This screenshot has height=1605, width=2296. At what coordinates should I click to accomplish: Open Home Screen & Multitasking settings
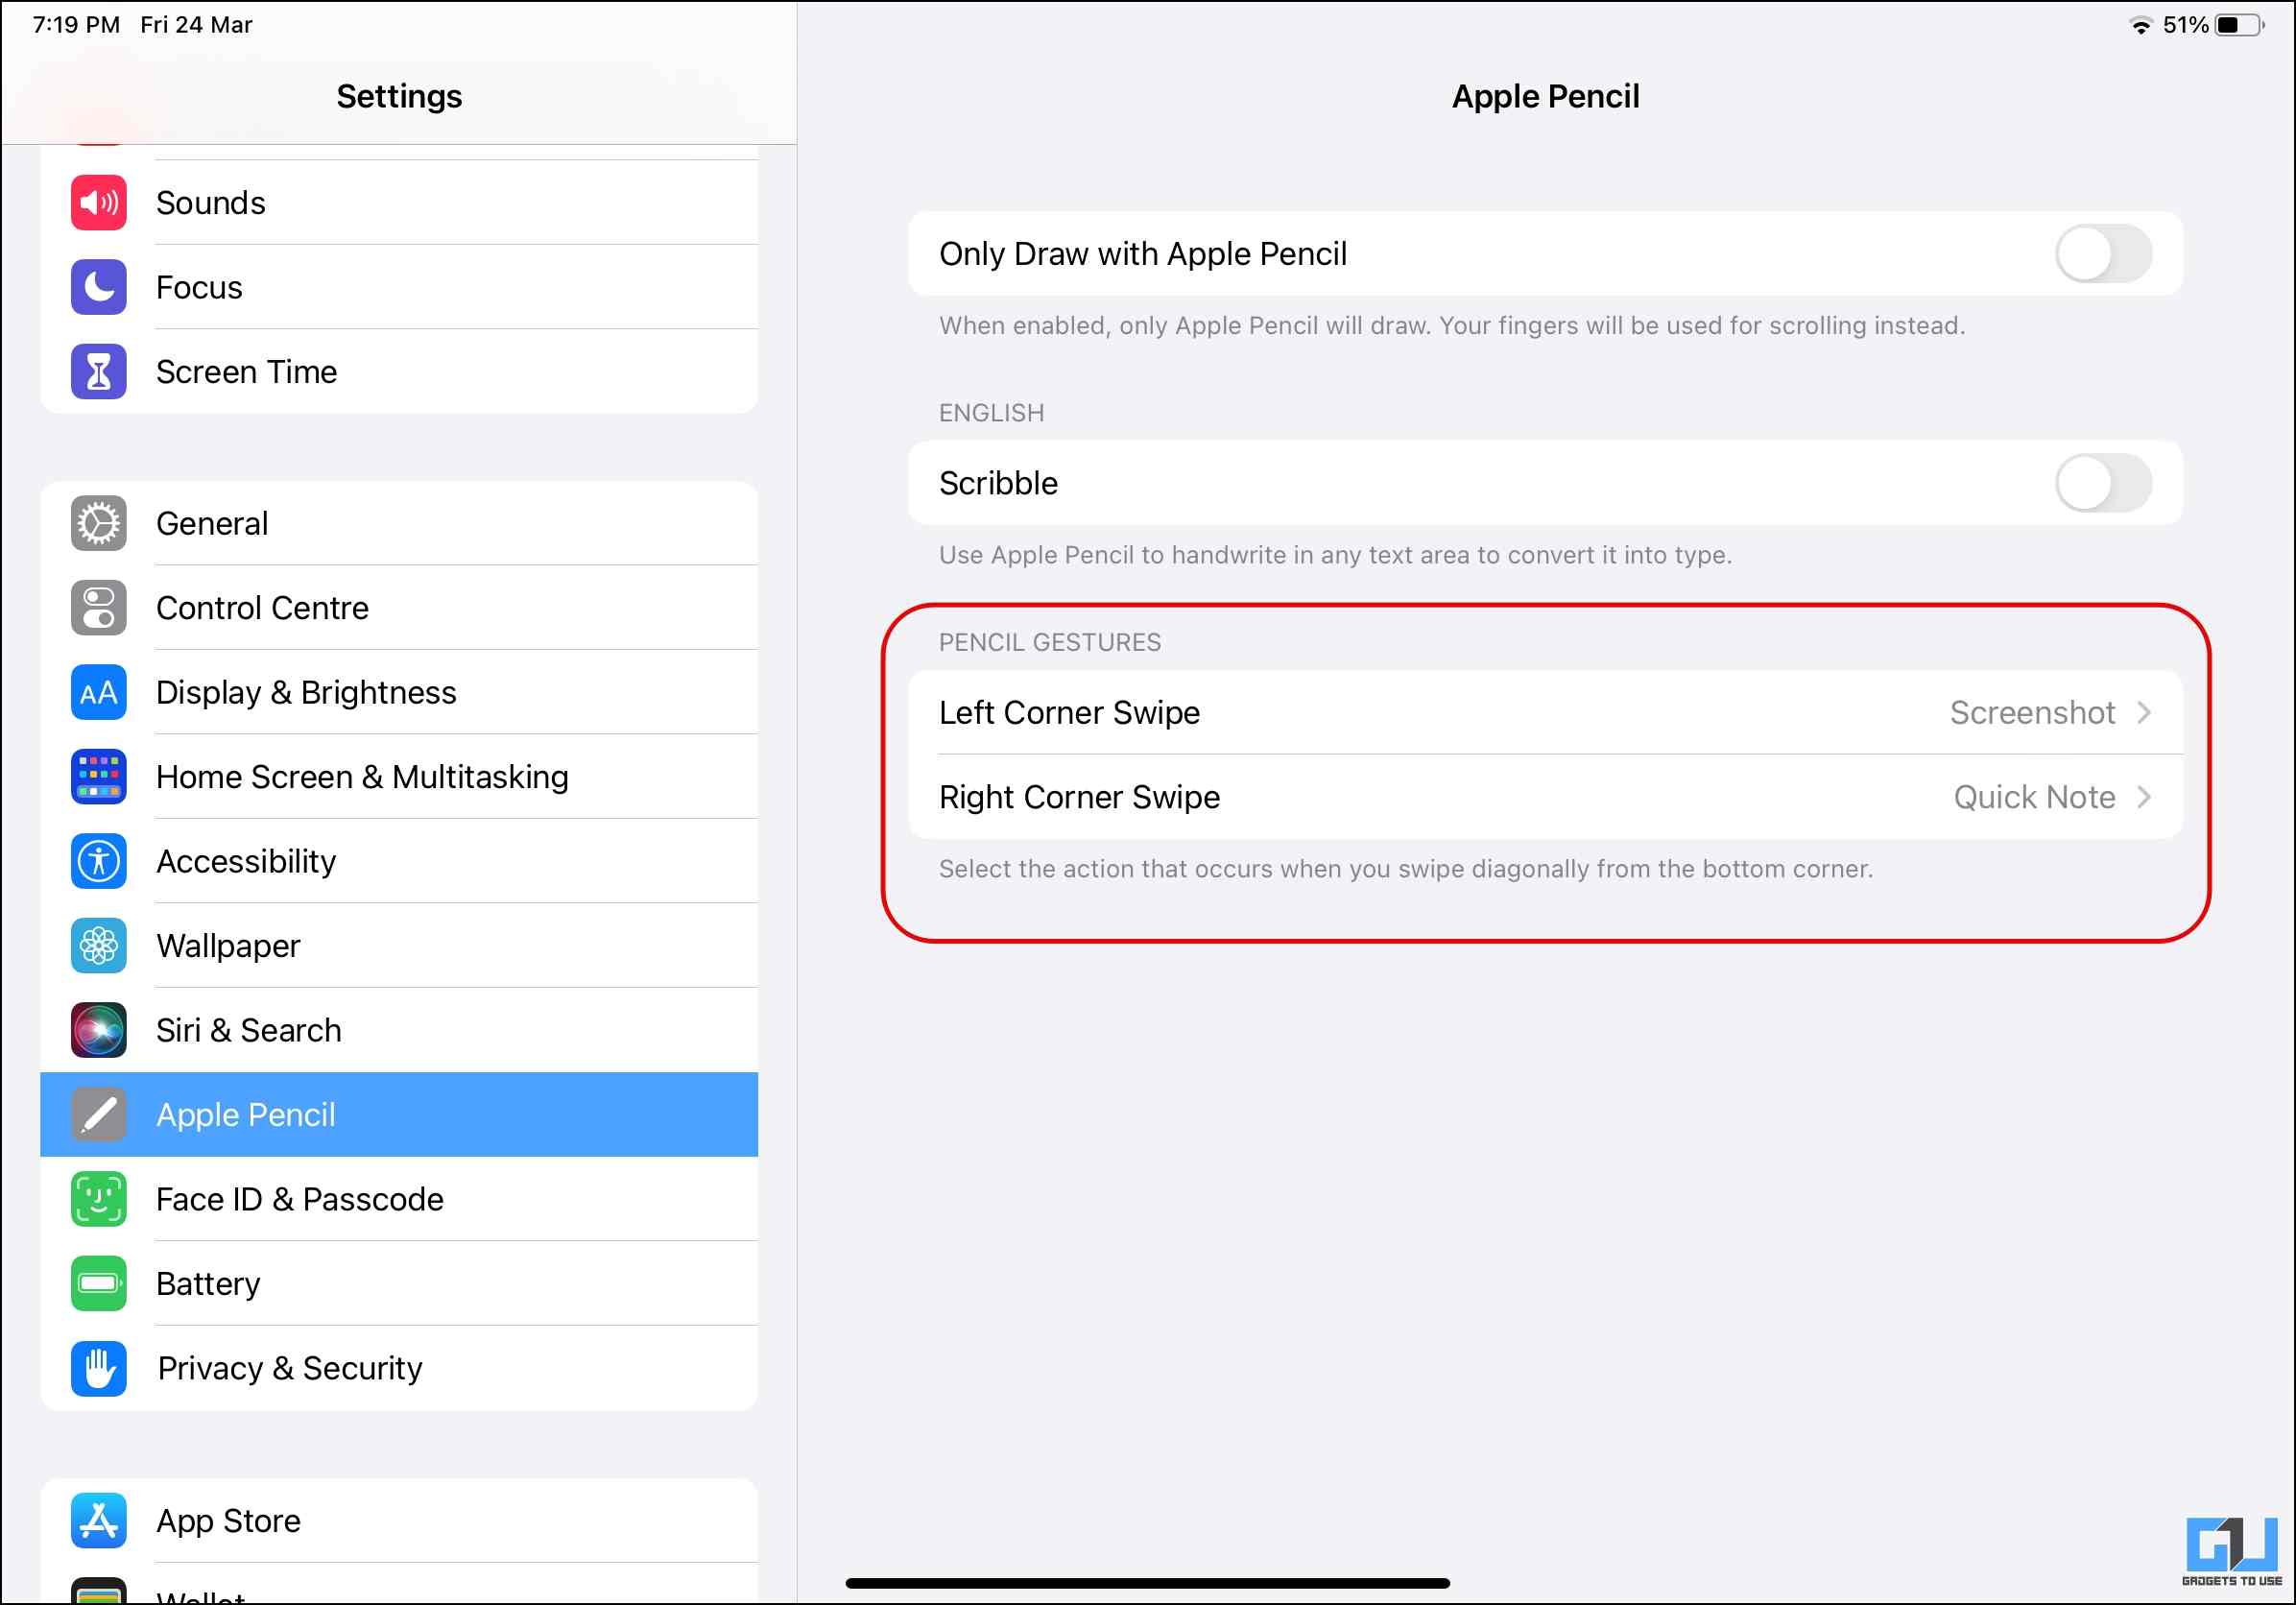point(362,777)
